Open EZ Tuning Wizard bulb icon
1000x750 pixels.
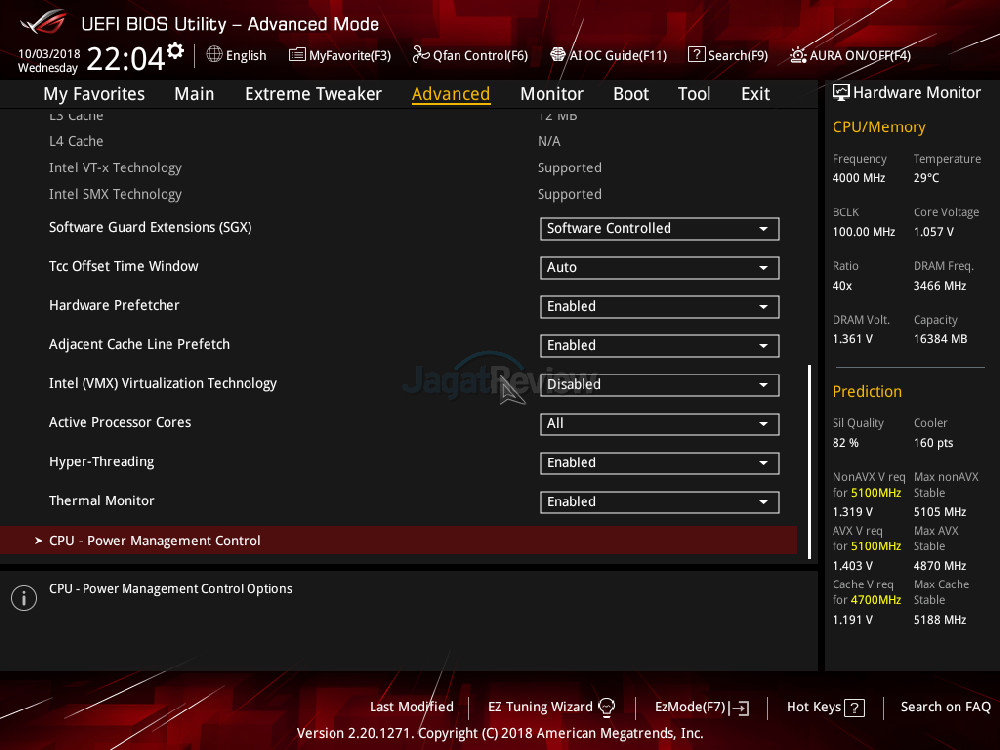point(607,707)
